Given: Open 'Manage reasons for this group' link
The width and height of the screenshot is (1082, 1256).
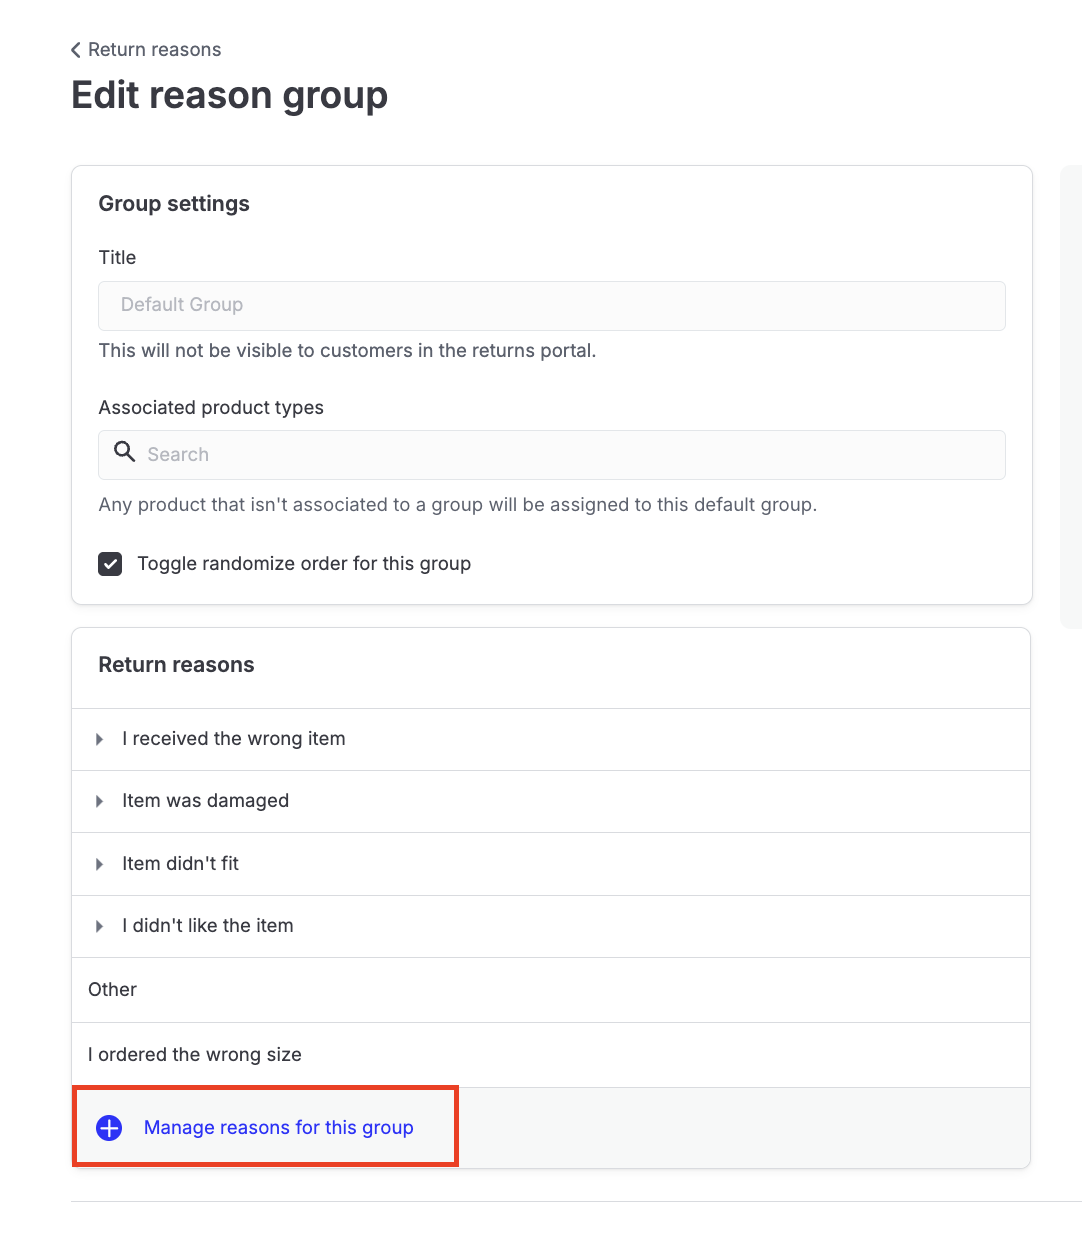Looking at the screenshot, I should tap(278, 1128).
